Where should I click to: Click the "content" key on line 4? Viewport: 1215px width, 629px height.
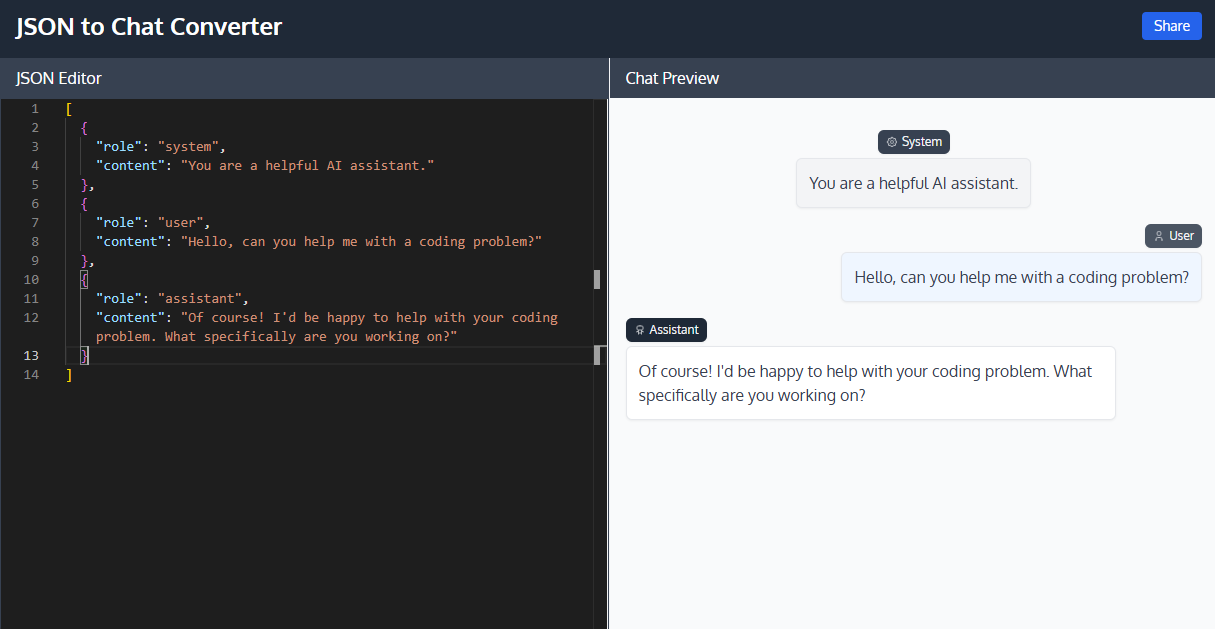click(x=130, y=166)
